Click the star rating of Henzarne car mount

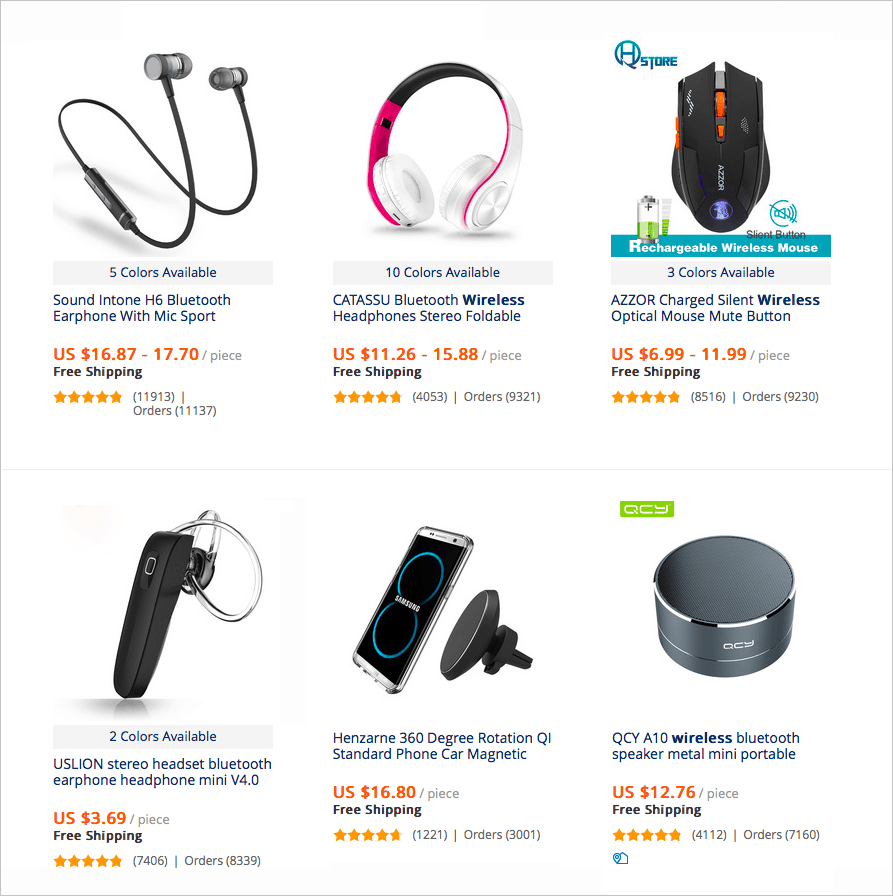tap(368, 835)
